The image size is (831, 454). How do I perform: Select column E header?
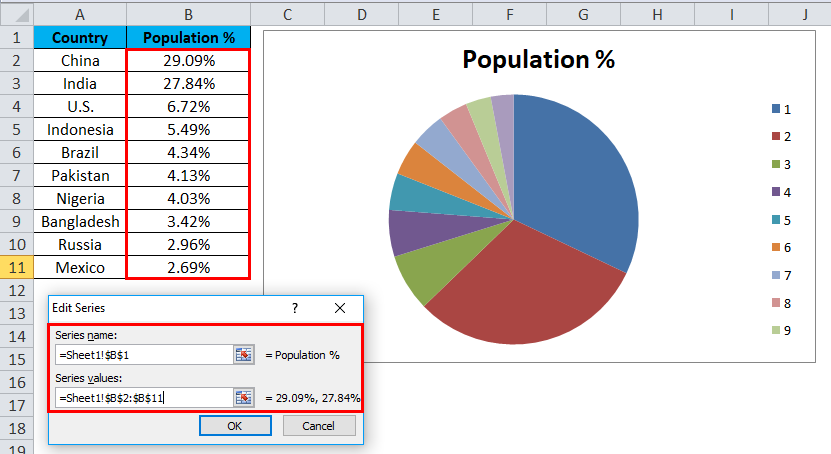coord(436,15)
